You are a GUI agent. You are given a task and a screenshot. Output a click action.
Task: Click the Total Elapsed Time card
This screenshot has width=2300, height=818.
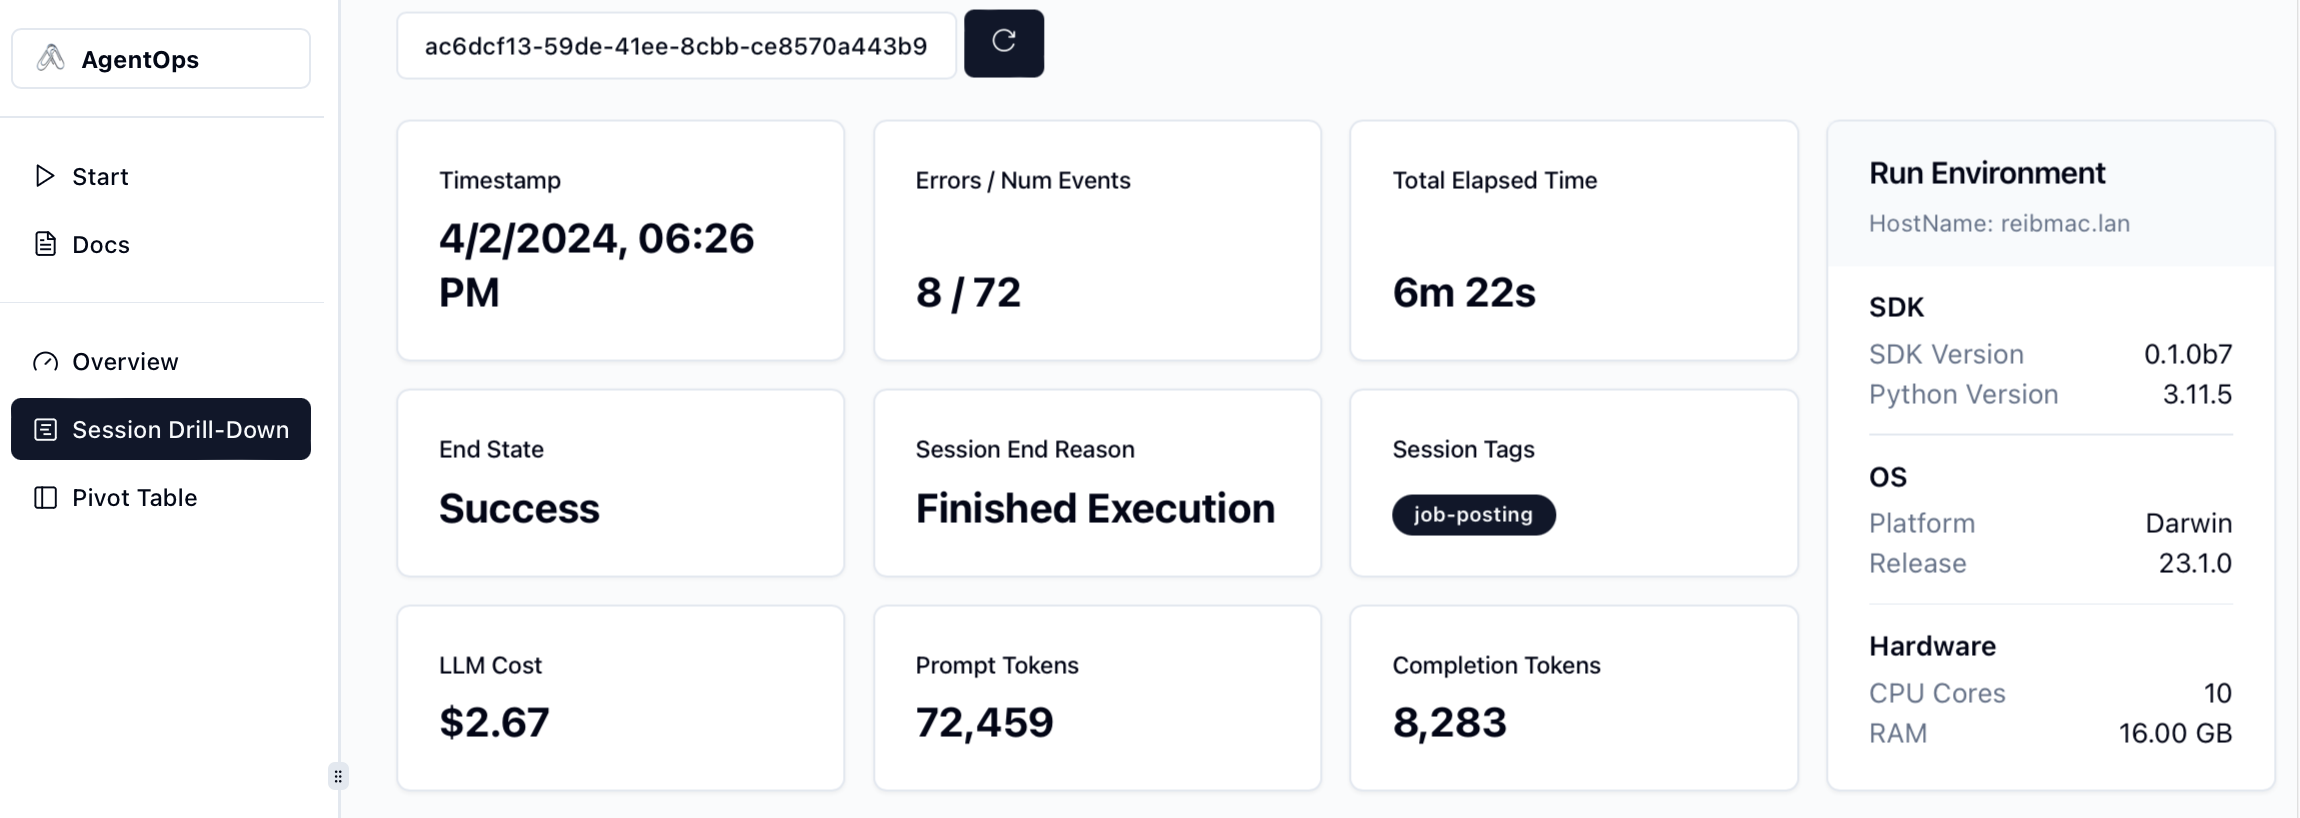(x=1573, y=240)
